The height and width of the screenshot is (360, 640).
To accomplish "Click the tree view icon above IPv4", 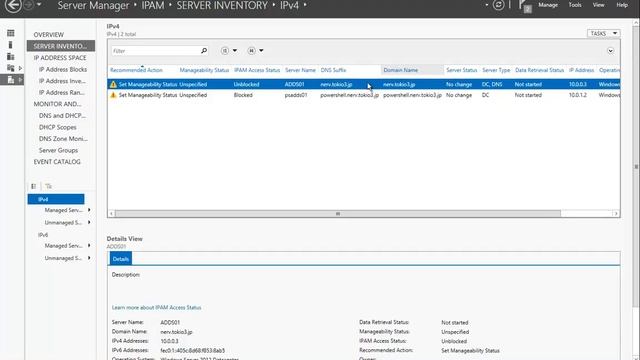I will (33, 186).
